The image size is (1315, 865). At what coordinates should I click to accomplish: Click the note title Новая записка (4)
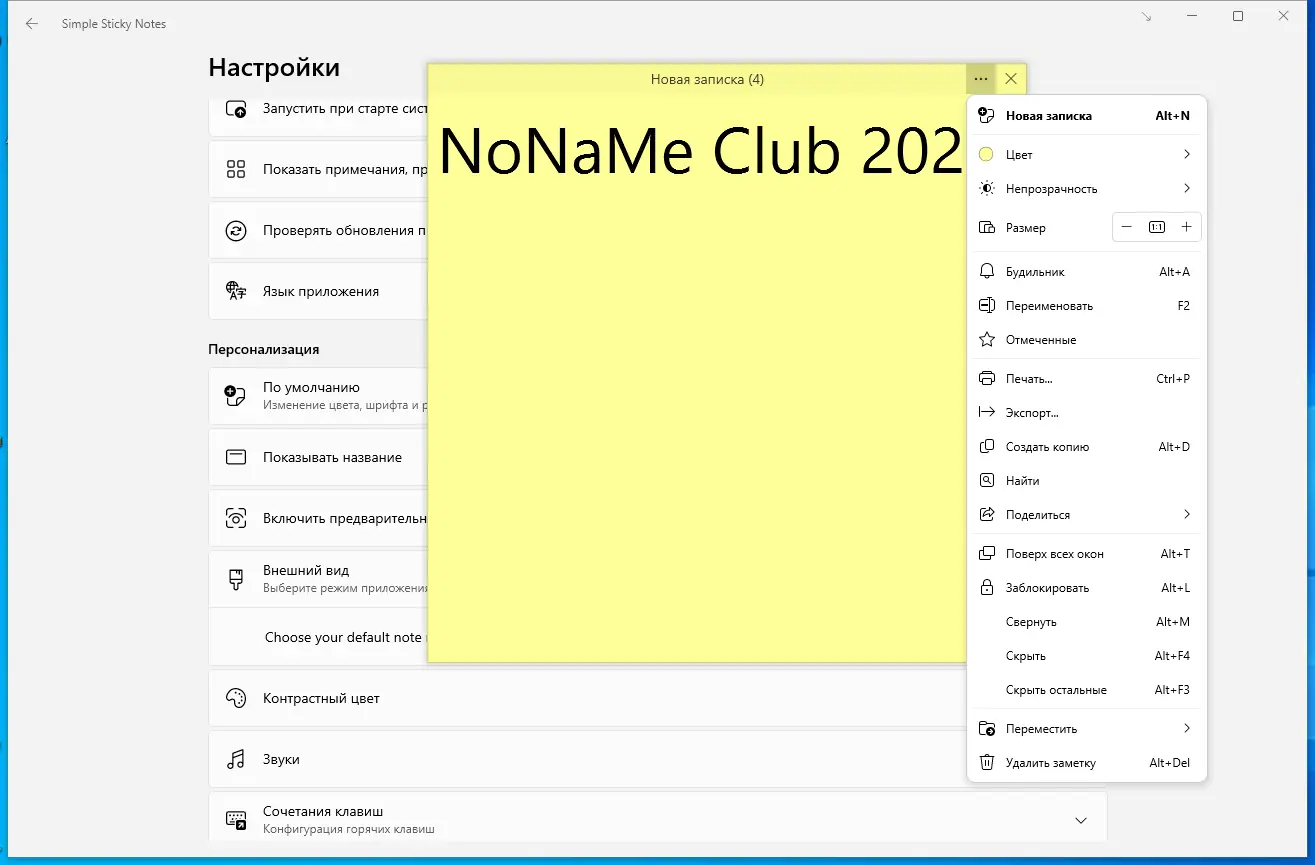click(x=707, y=79)
